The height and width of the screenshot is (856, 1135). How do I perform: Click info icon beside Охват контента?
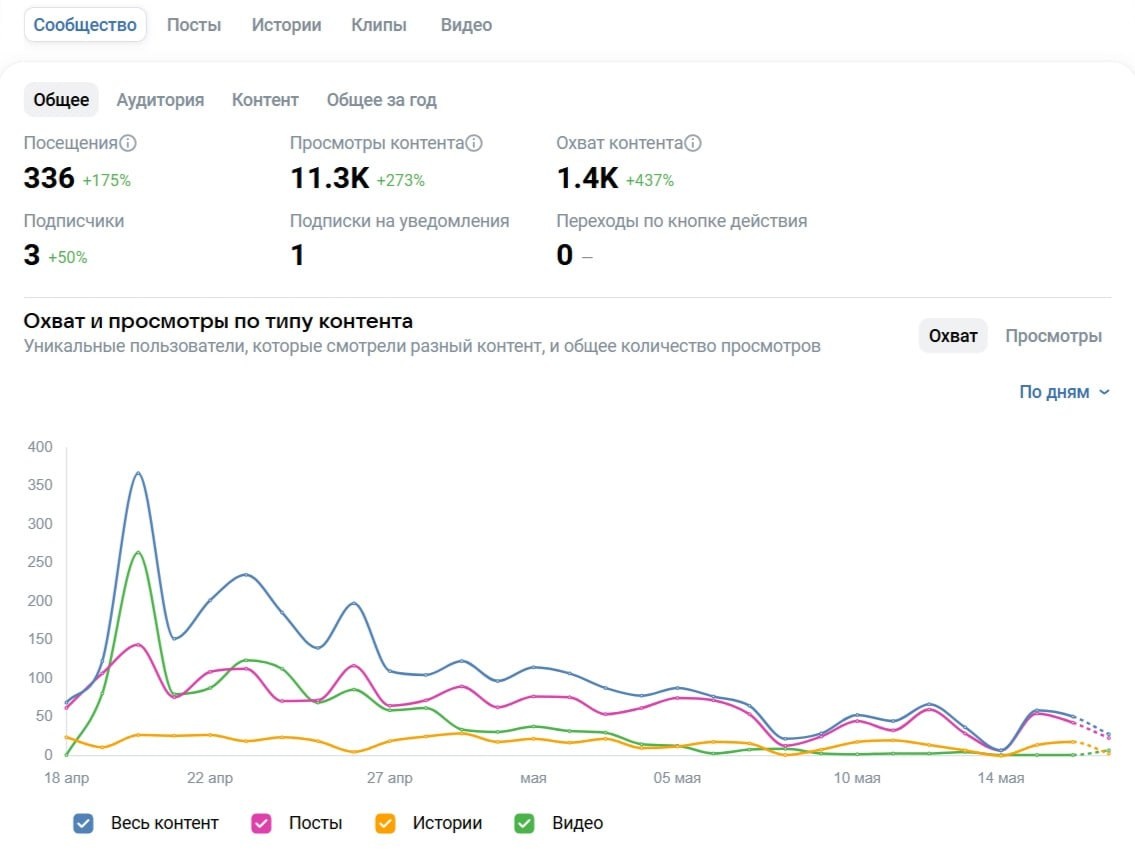point(693,143)
